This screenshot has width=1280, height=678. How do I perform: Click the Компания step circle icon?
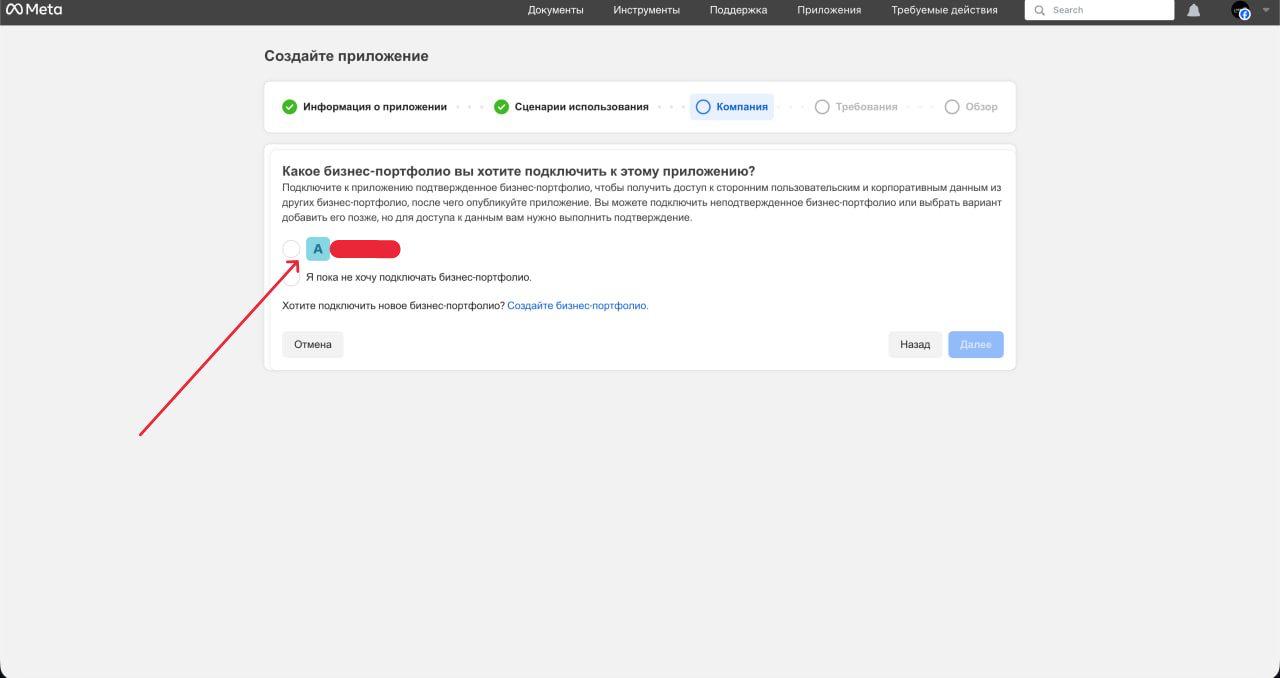[703, 107]
